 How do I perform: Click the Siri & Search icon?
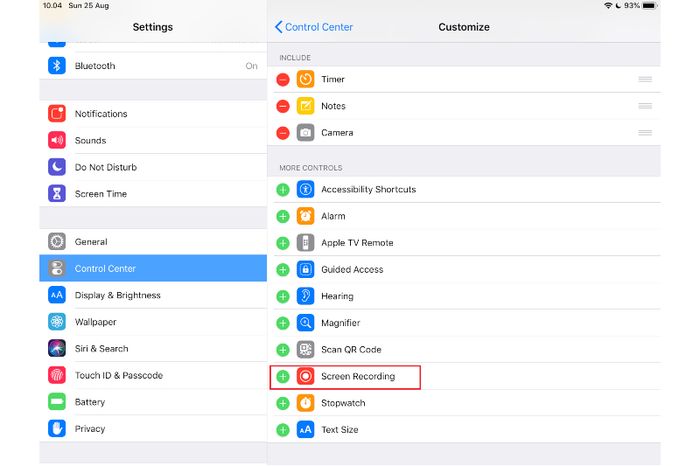tap(57, 348)
